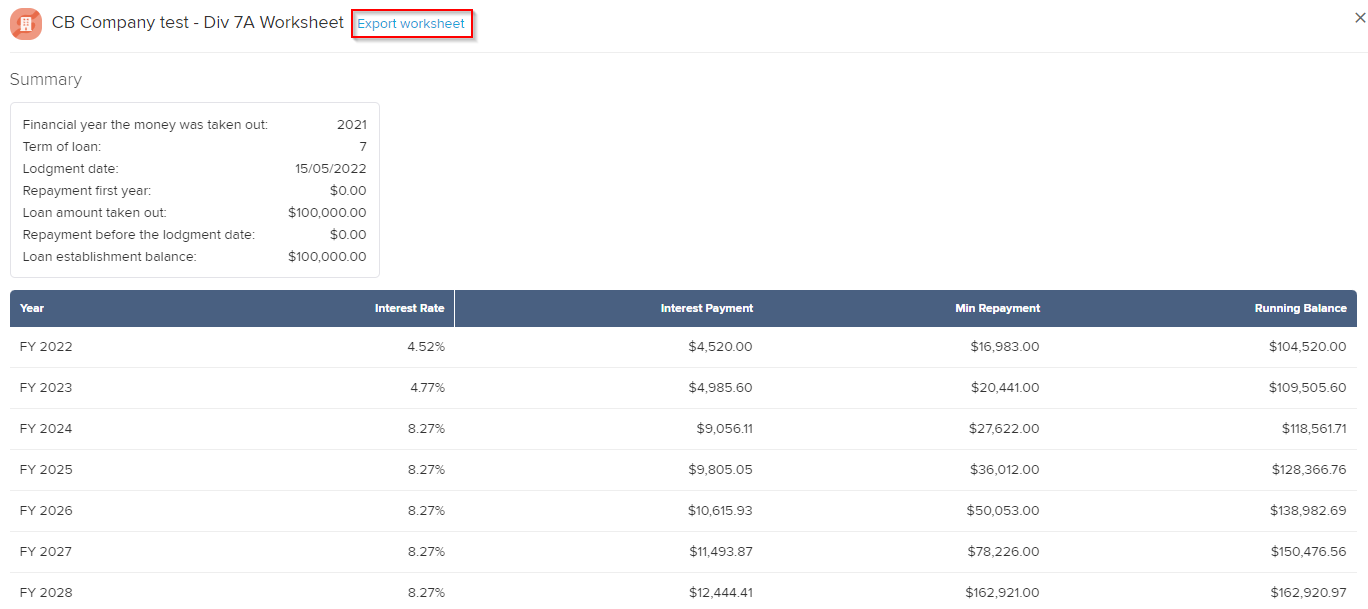This screenshot has height=609, width=1368.
Task: Click the Interest Payment column header
Action: click(x=706, y=308)
